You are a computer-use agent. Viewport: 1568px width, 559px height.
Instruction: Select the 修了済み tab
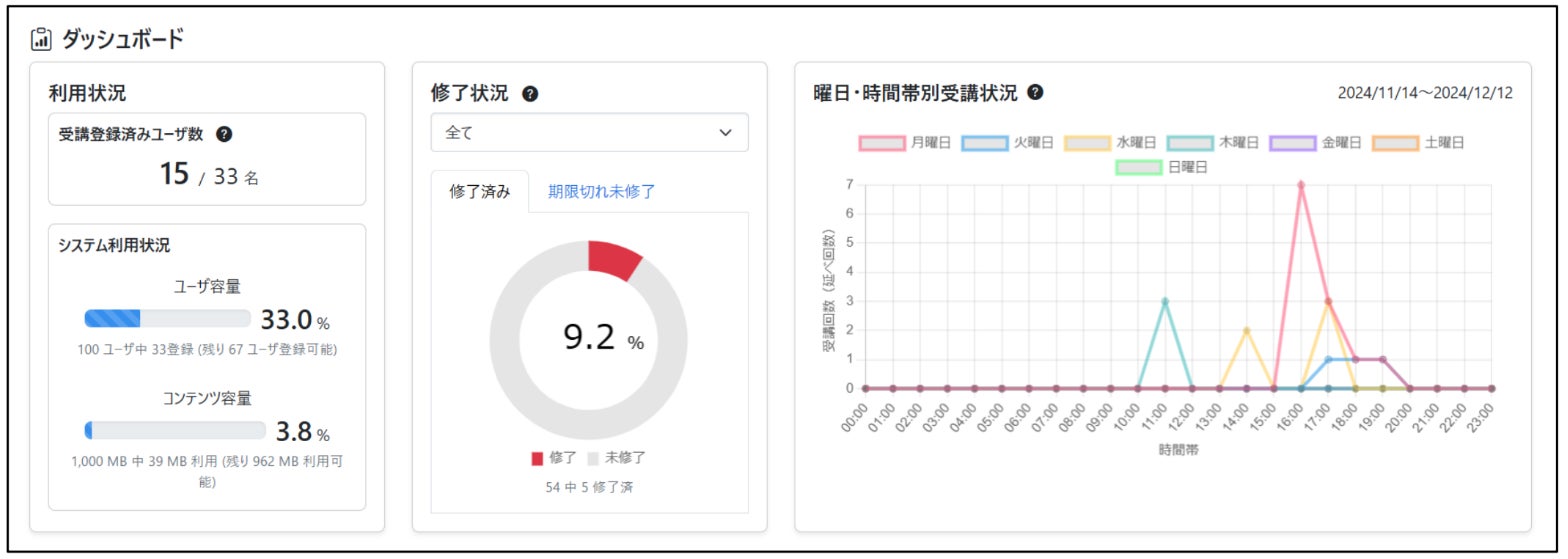click(480, 191)
